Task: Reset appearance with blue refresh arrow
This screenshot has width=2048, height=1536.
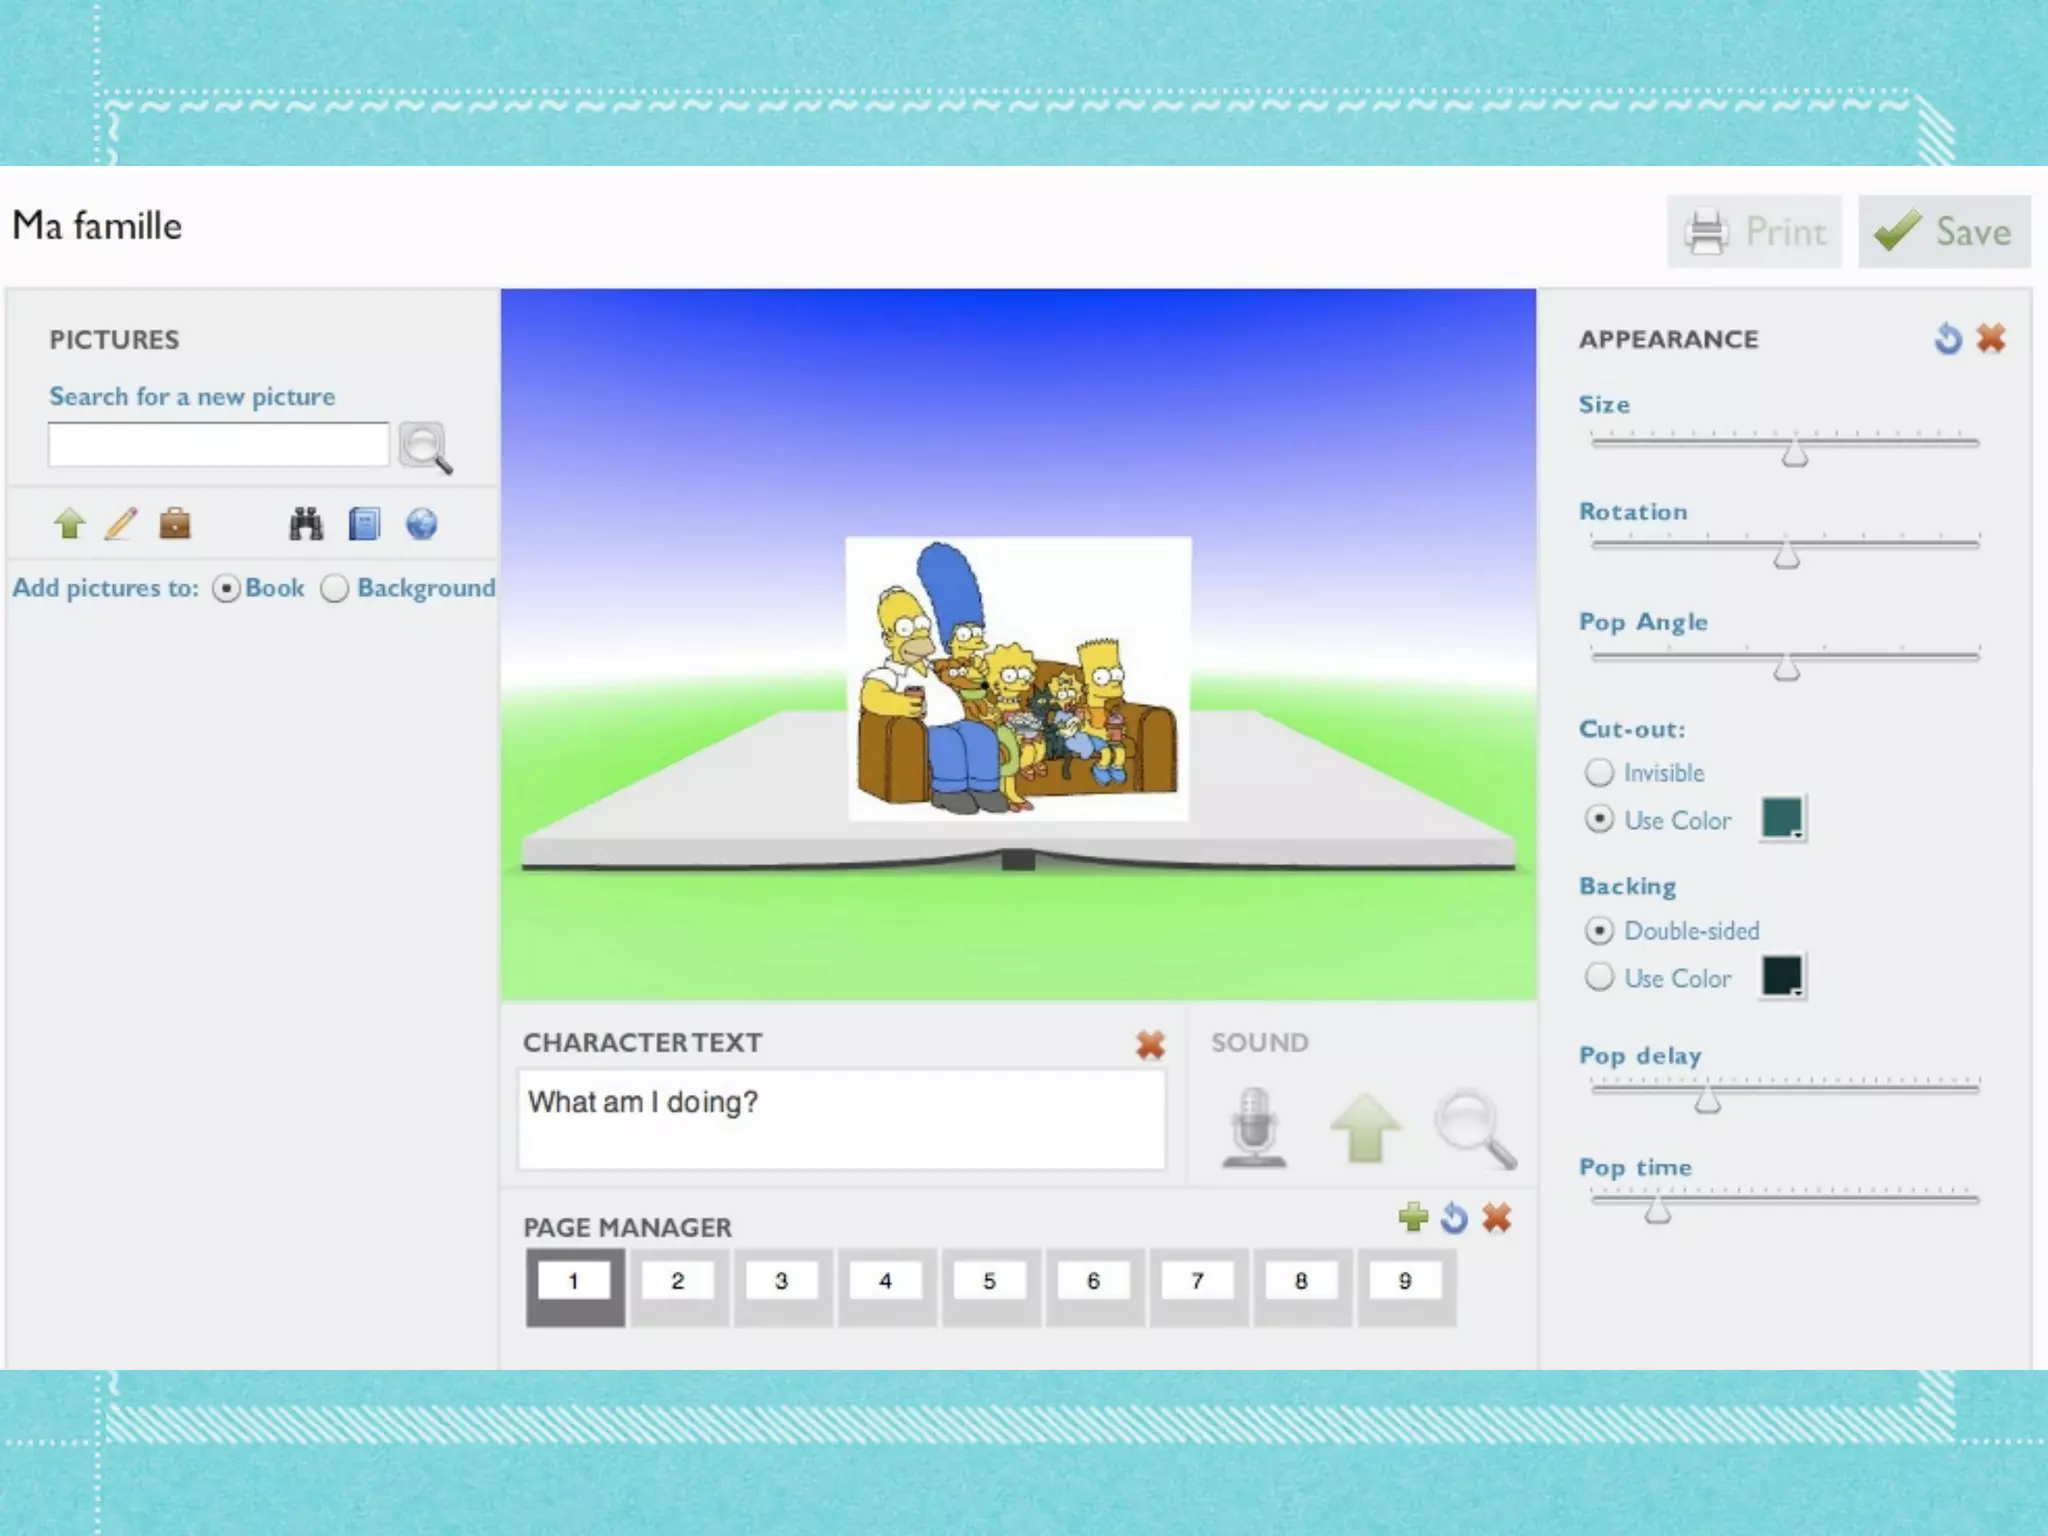Action: (x=1947, y=339)
